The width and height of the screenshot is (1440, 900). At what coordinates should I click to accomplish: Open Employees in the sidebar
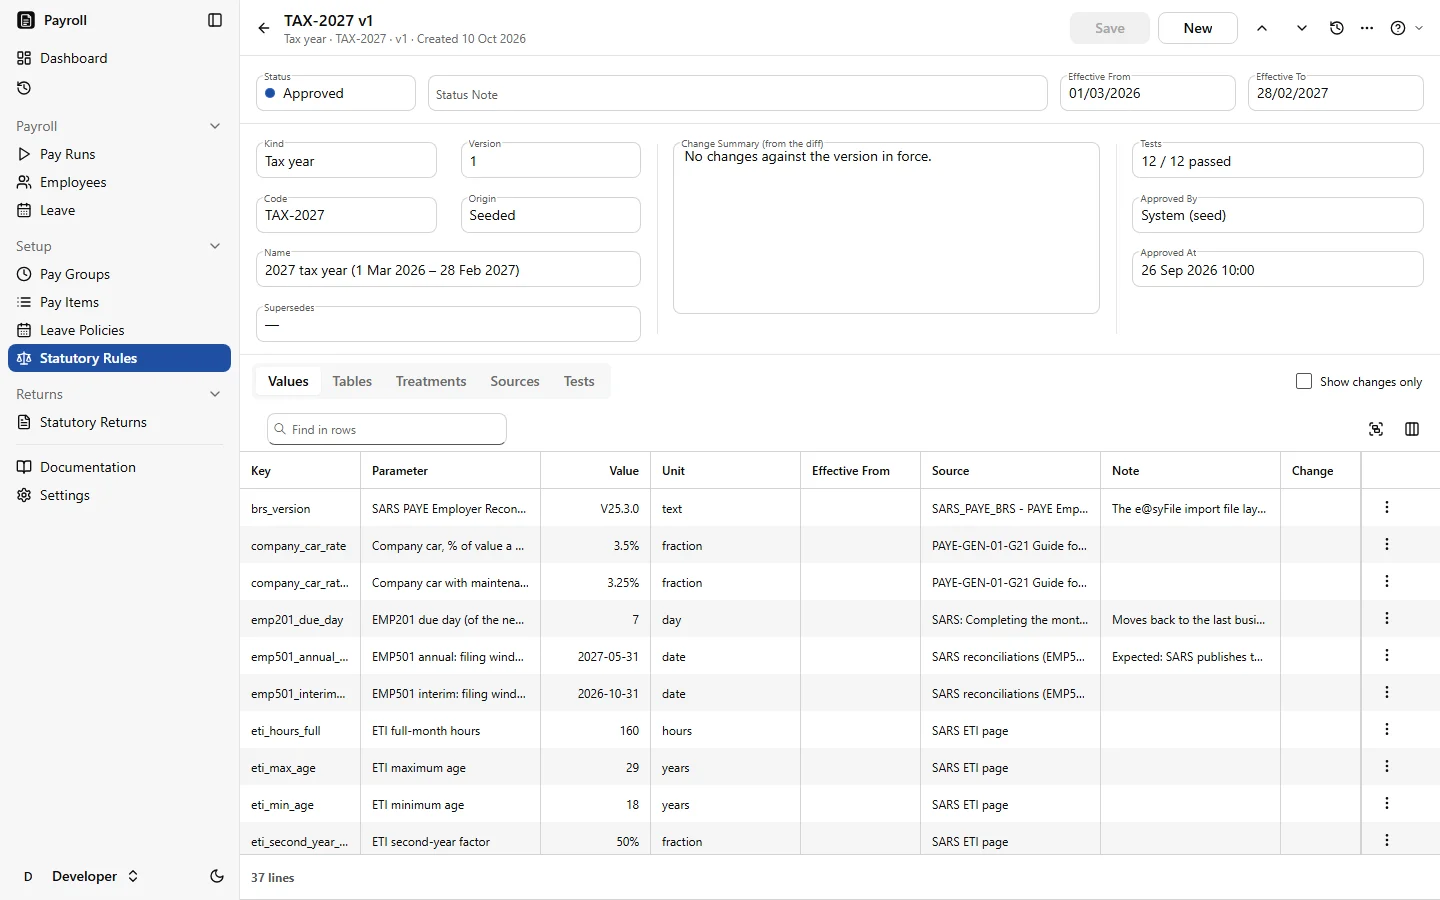click(120, 182)
